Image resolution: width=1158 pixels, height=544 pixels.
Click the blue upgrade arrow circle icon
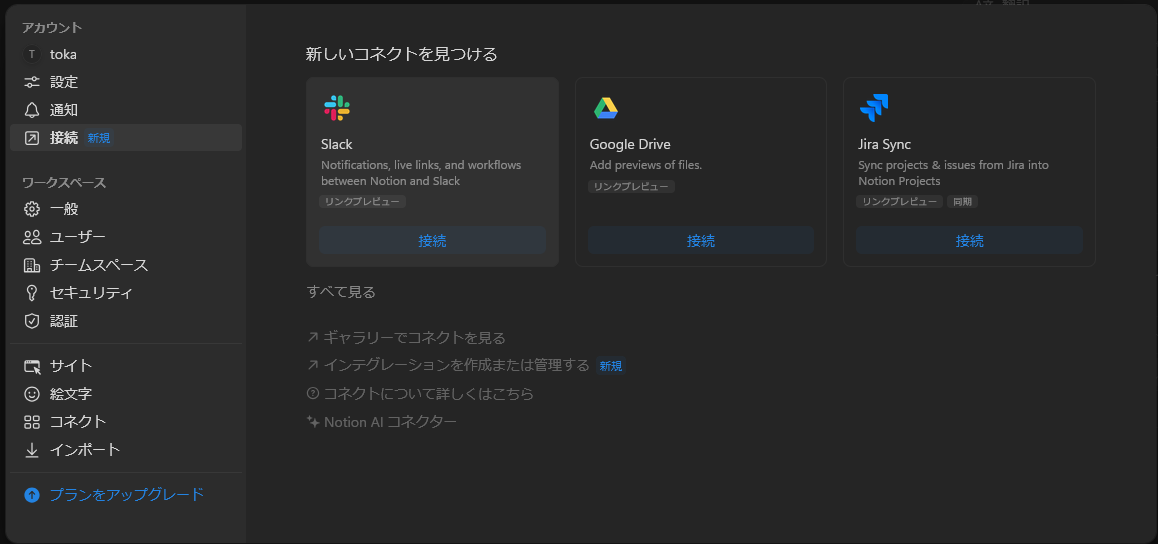pyautogui.click(x=32, y=495)
